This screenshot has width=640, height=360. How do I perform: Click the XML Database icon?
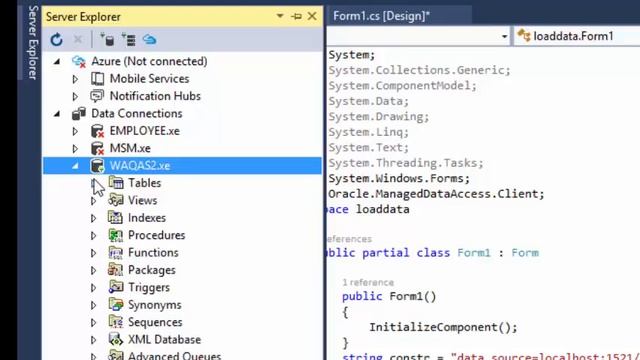(x=116, y=339)
